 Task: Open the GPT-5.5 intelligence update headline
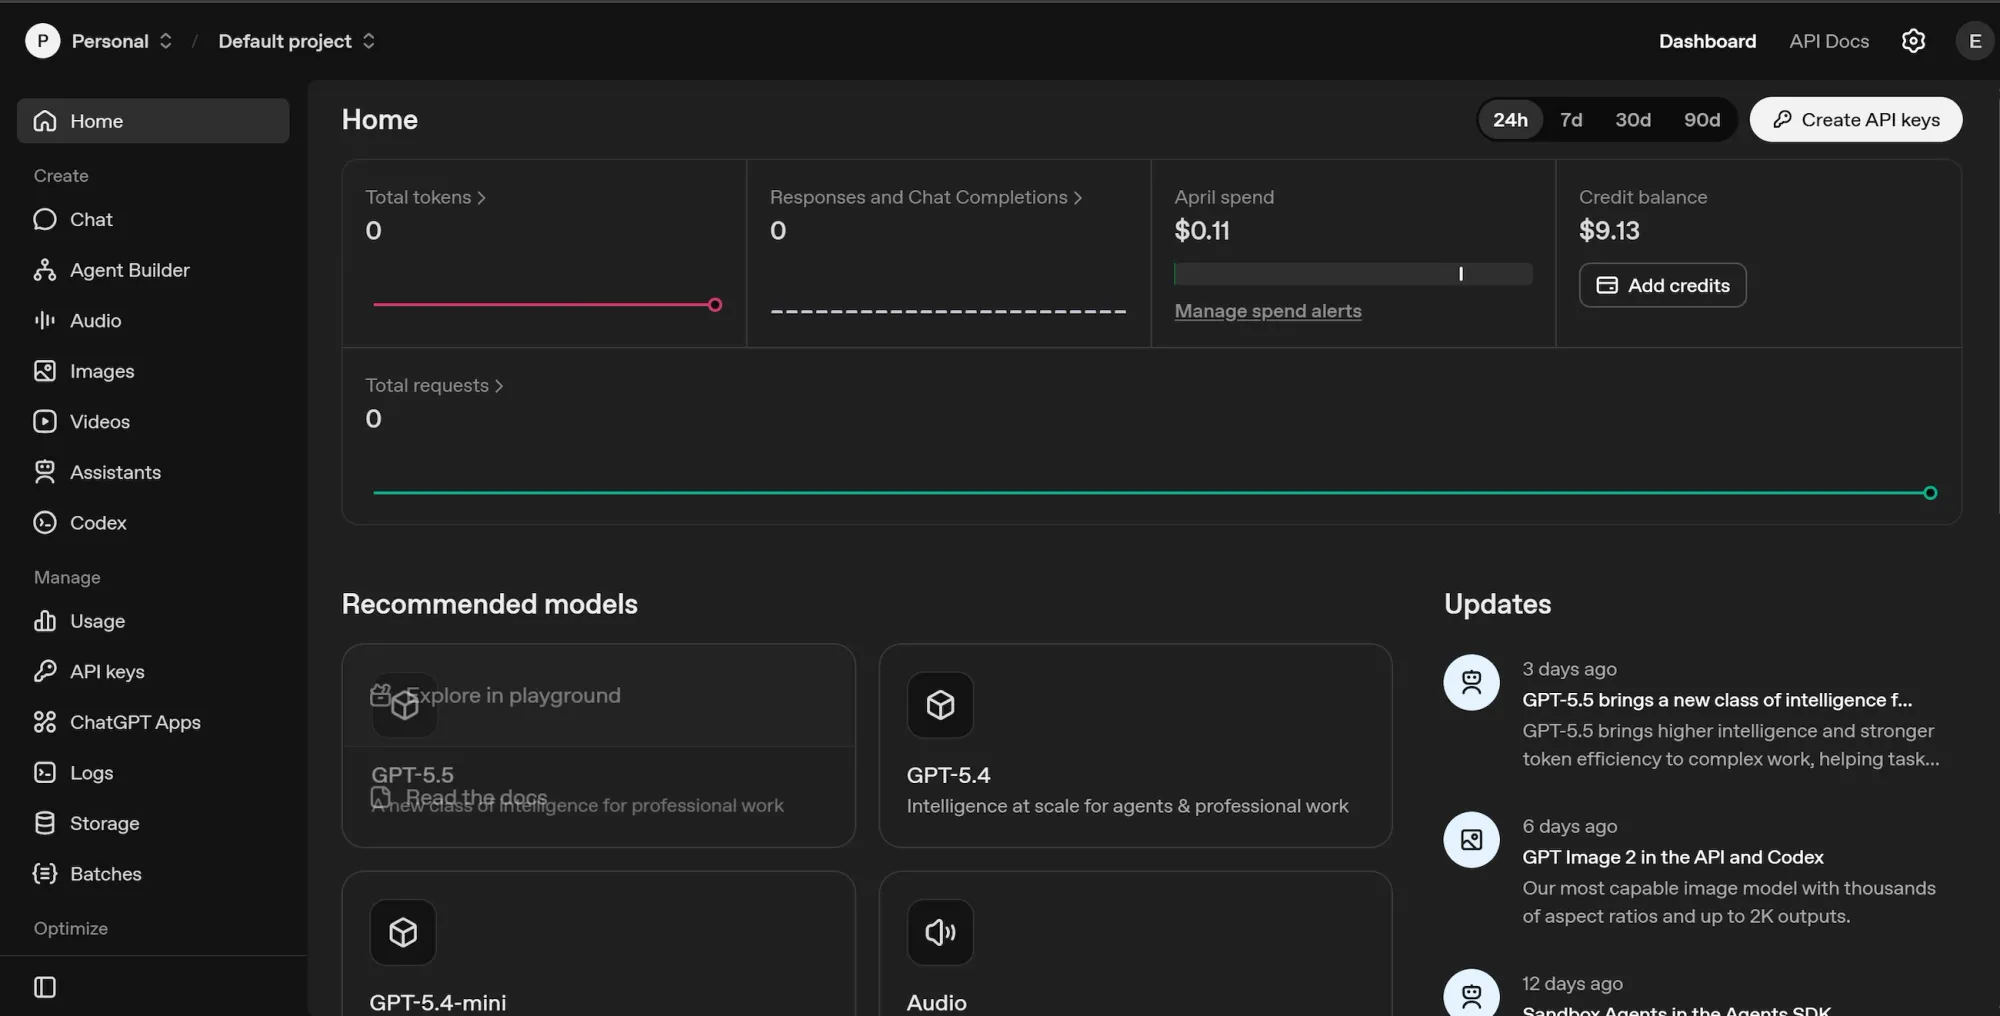(x=1717, y=700)
